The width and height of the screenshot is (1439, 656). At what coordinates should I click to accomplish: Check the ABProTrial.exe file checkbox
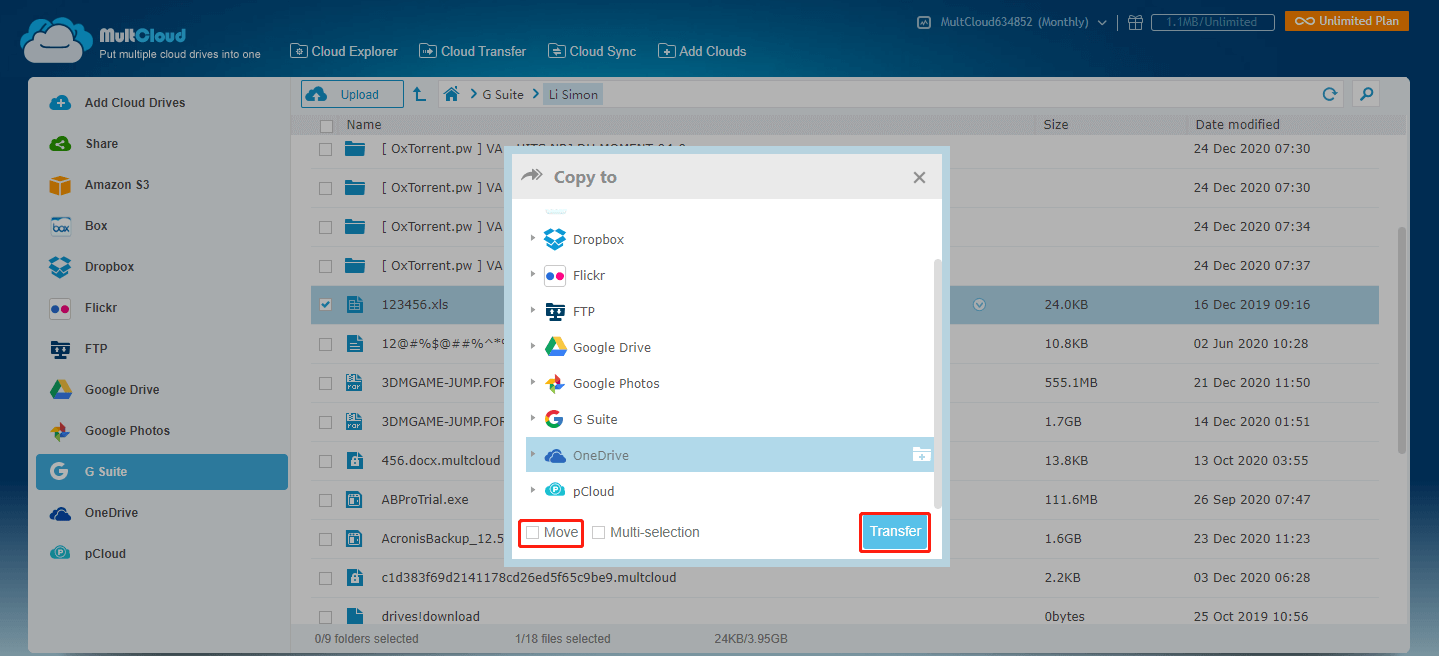326,500
